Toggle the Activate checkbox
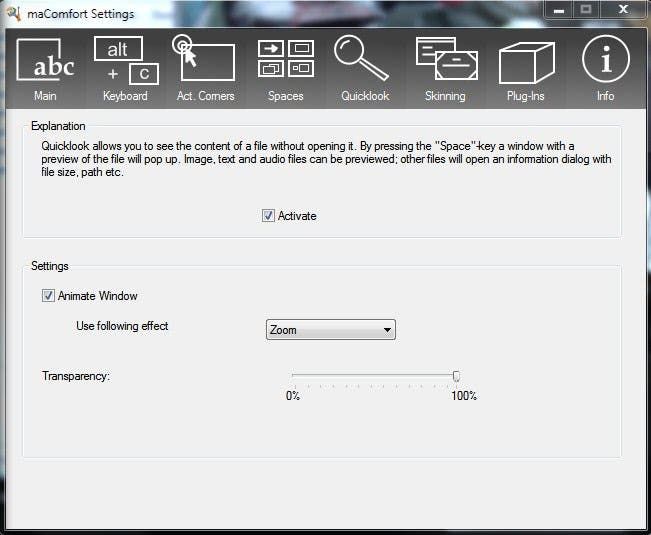Screen dimensions: 651x535 pyautogui.click(x=268, y=216)
